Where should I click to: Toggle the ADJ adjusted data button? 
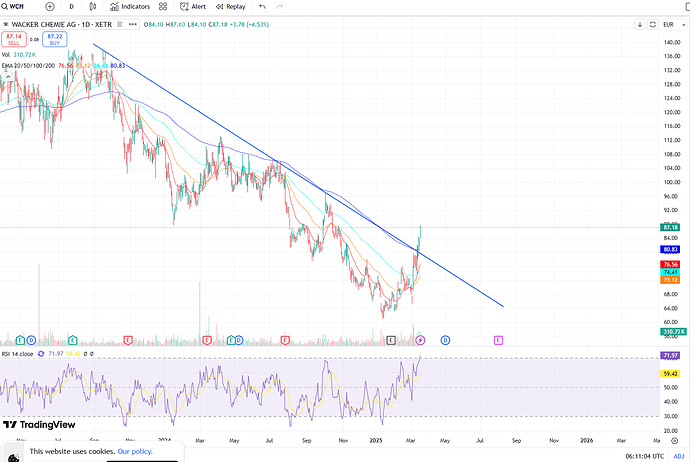(x=679, y=456)
